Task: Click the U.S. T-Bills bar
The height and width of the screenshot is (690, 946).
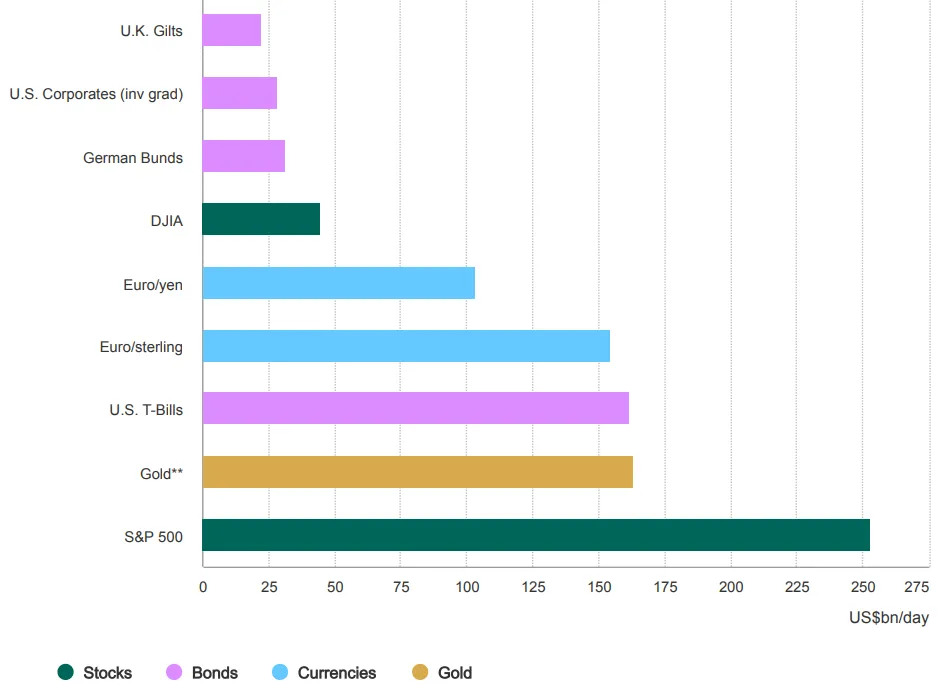Action: [415, 409]
